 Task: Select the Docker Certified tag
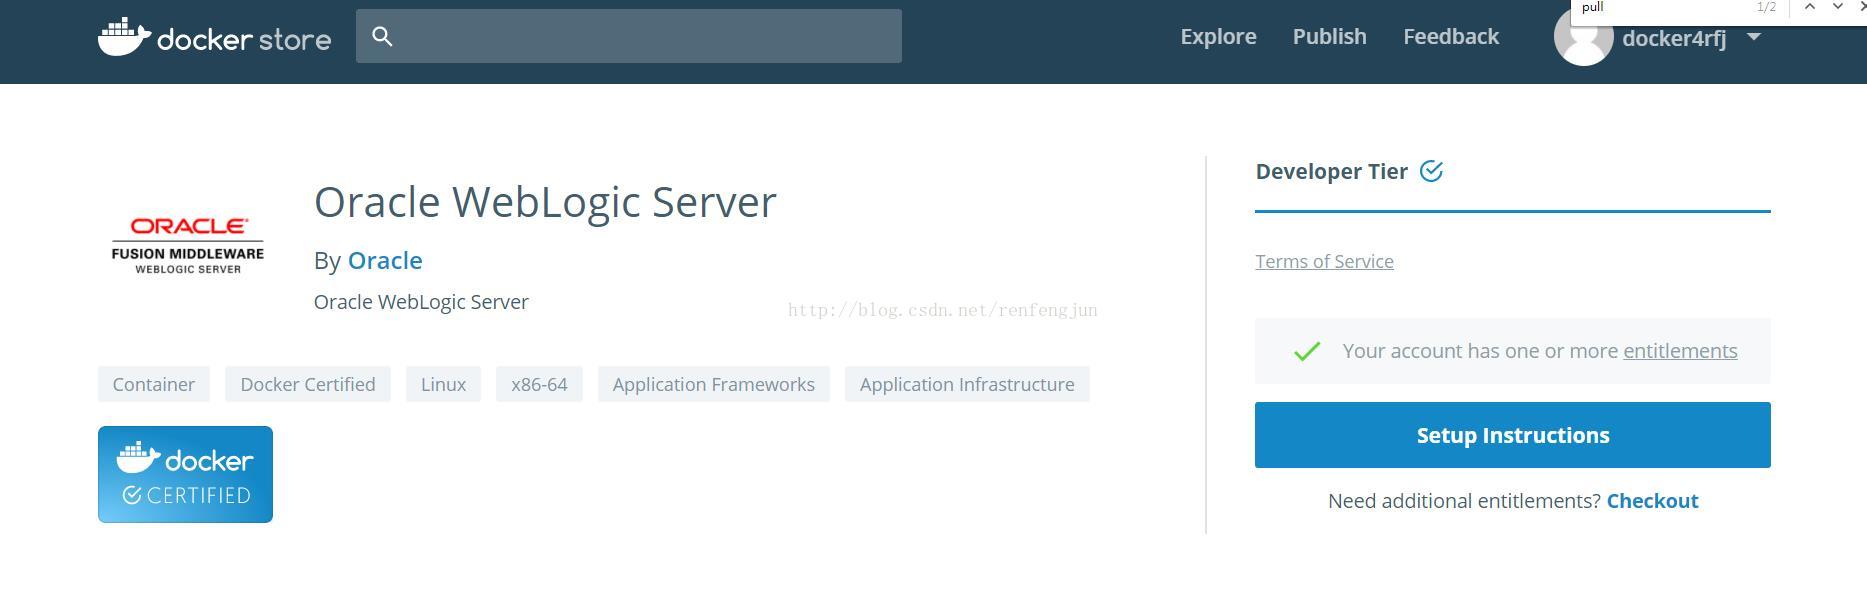[308, 384]
